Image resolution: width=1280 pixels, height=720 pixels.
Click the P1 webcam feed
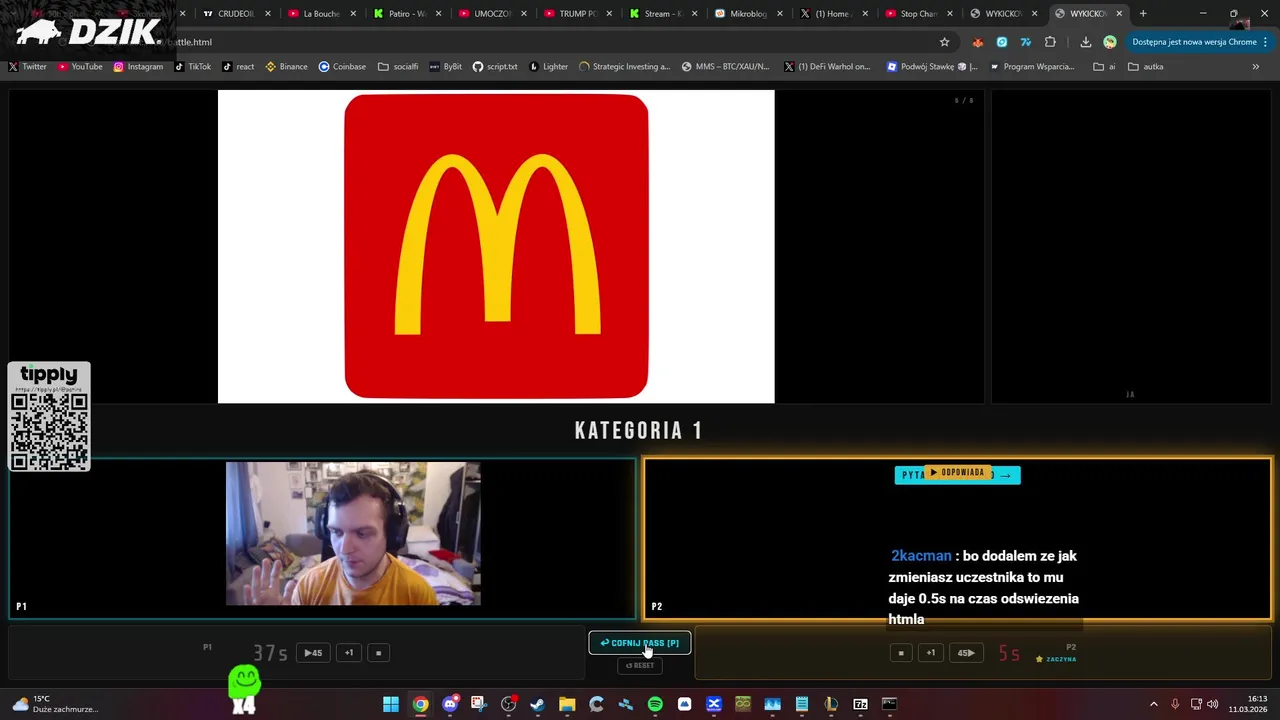(x=353, y=533)
